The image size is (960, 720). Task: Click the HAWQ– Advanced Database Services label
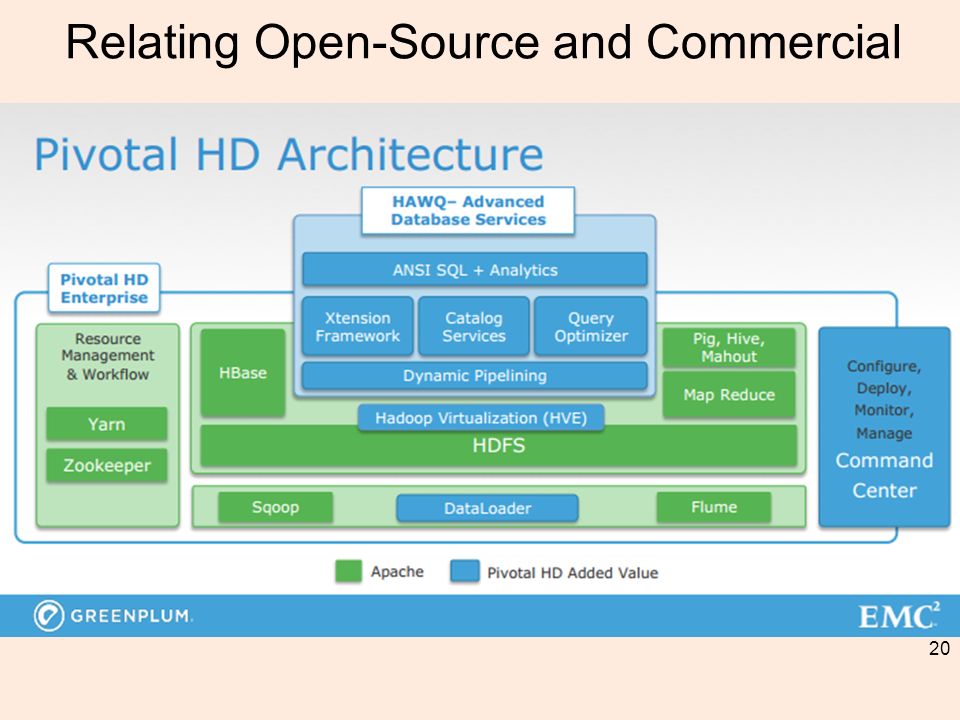pos(468,211)
